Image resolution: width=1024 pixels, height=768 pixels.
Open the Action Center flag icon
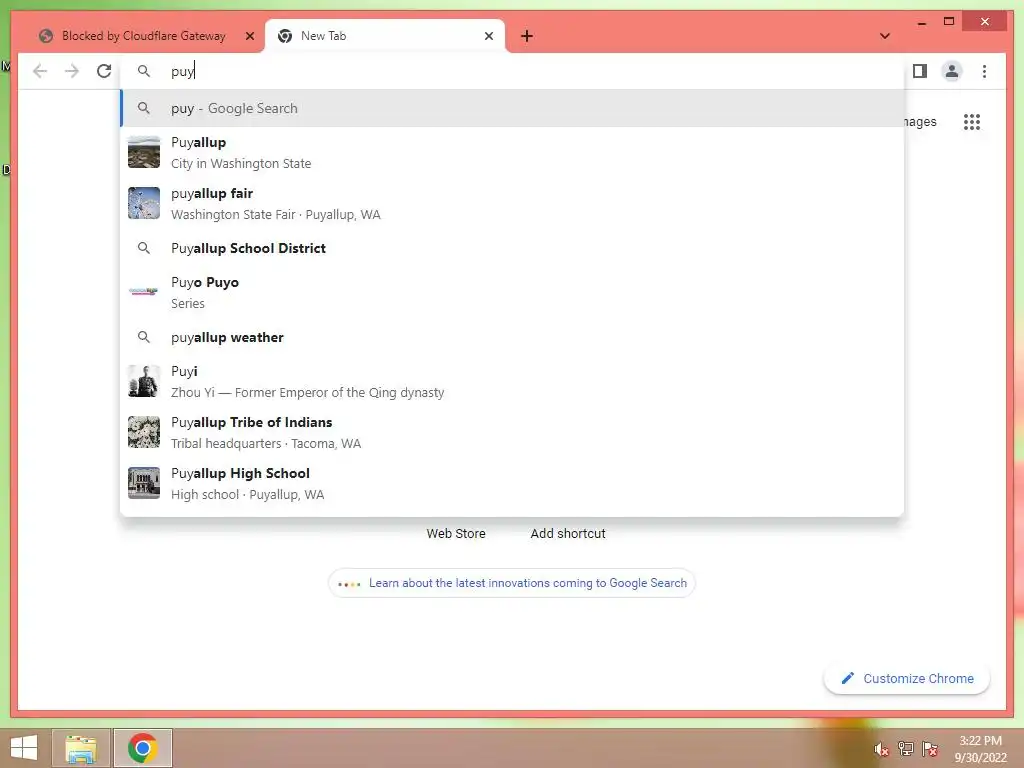930,749
